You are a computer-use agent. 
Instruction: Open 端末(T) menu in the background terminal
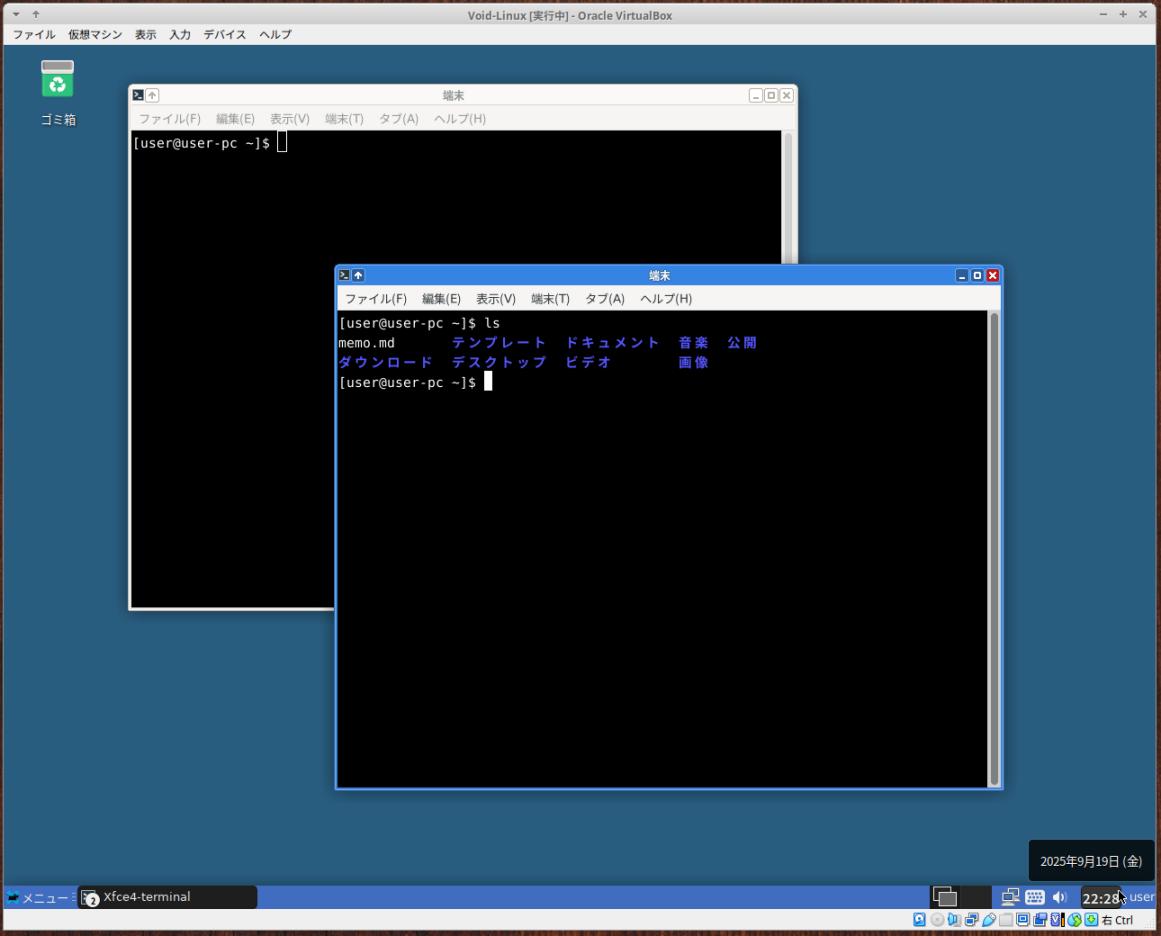tap(344, 118)
